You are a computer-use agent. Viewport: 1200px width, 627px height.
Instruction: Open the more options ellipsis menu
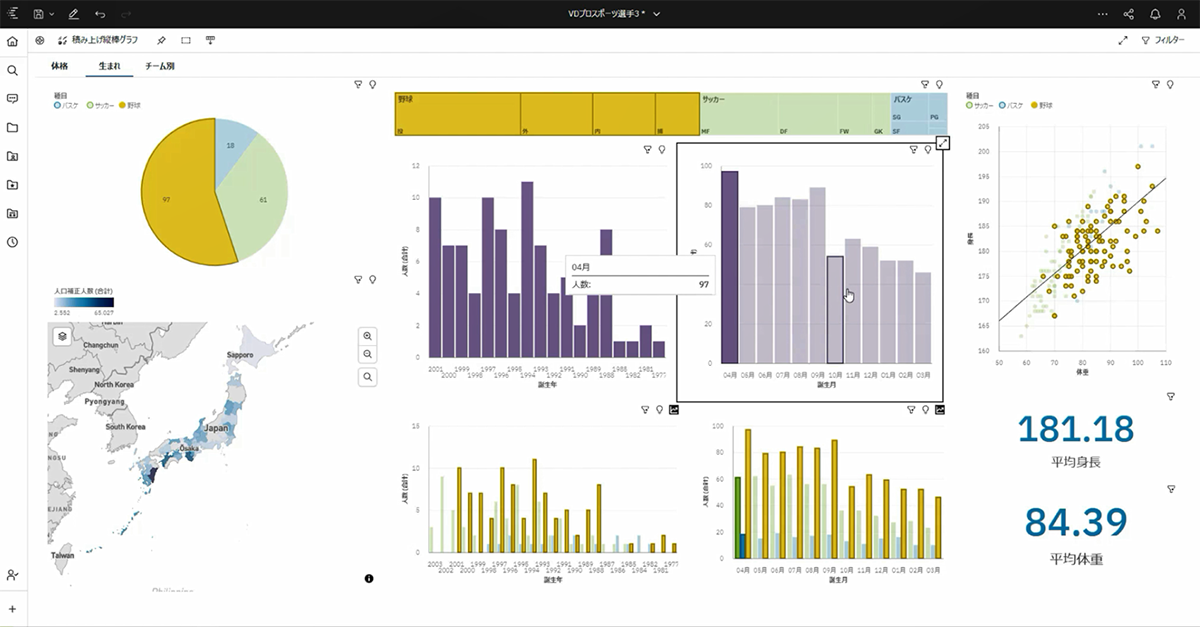[1103, 14]
